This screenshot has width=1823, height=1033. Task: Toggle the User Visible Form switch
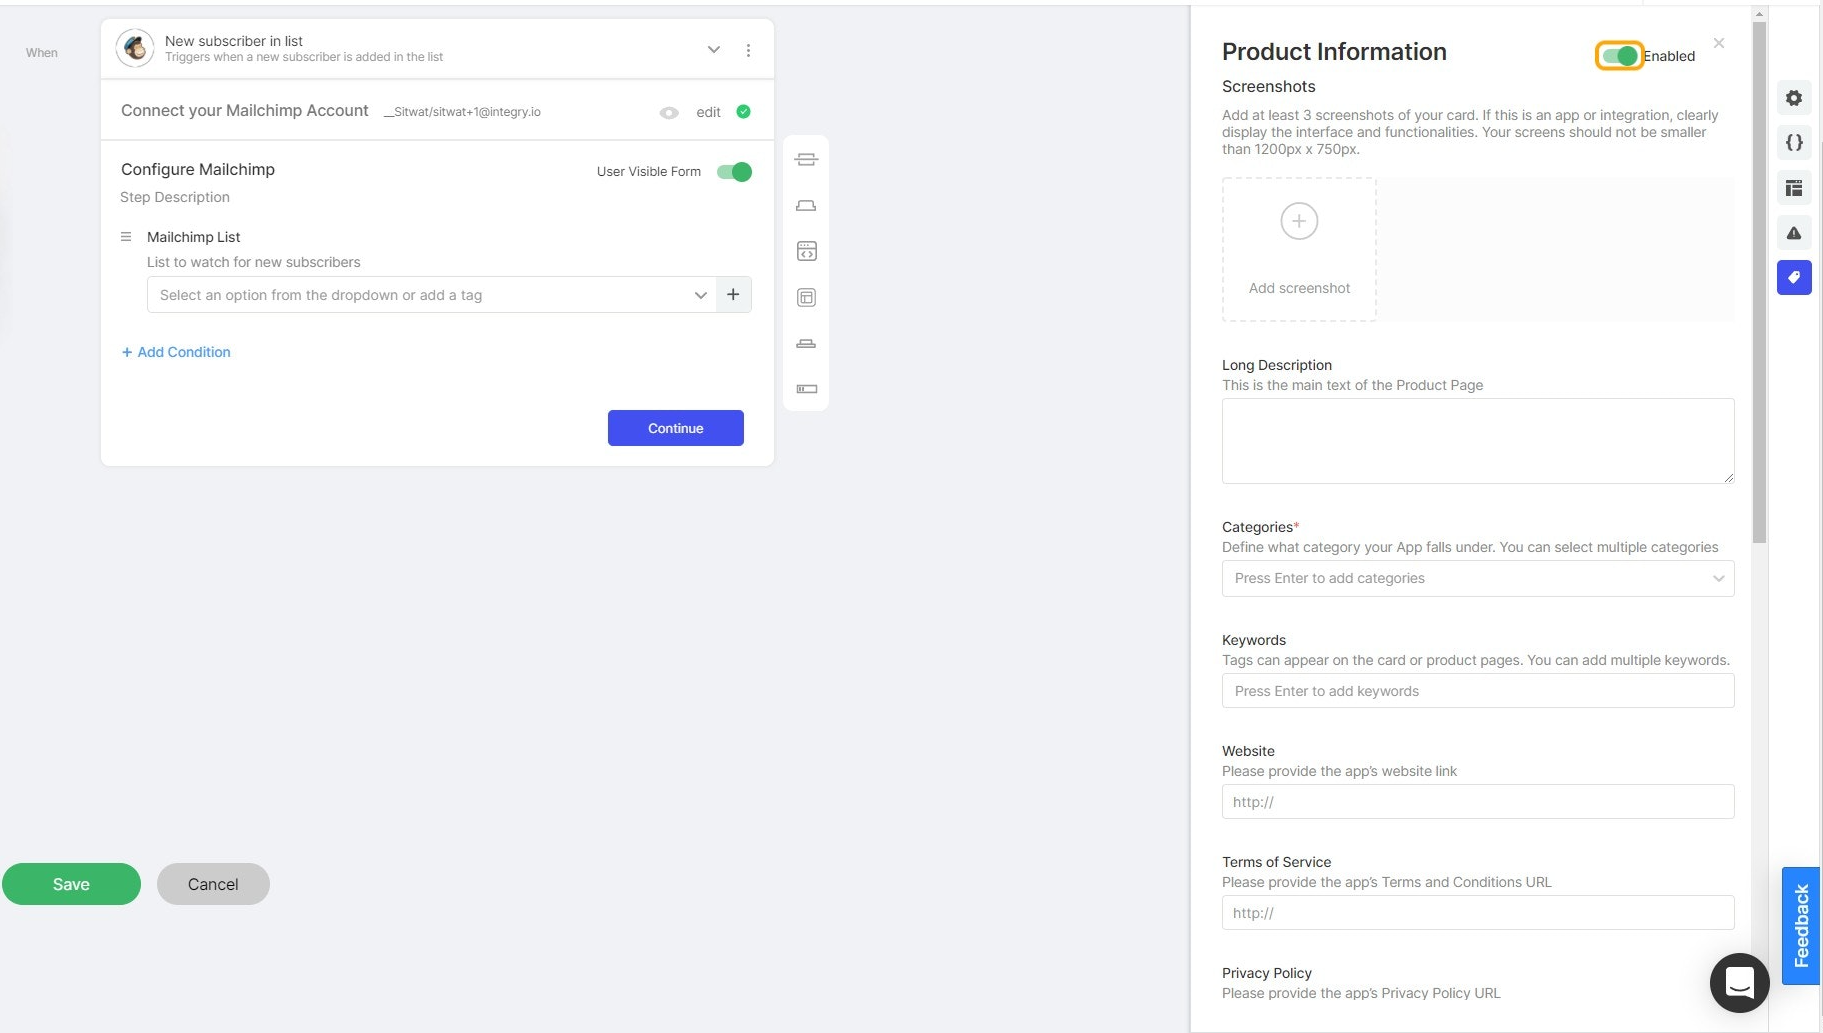[734, 172]
